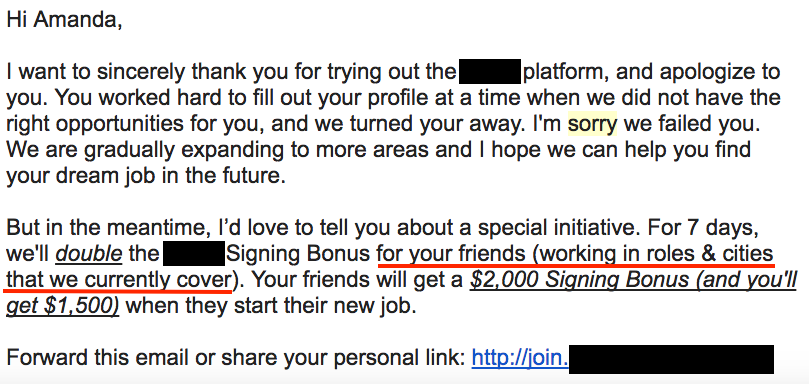Click the red-underlined 'that we currently cover' text
Viewport: 809px width, 384px height.
pyautogui.click(x=118, y=280)
